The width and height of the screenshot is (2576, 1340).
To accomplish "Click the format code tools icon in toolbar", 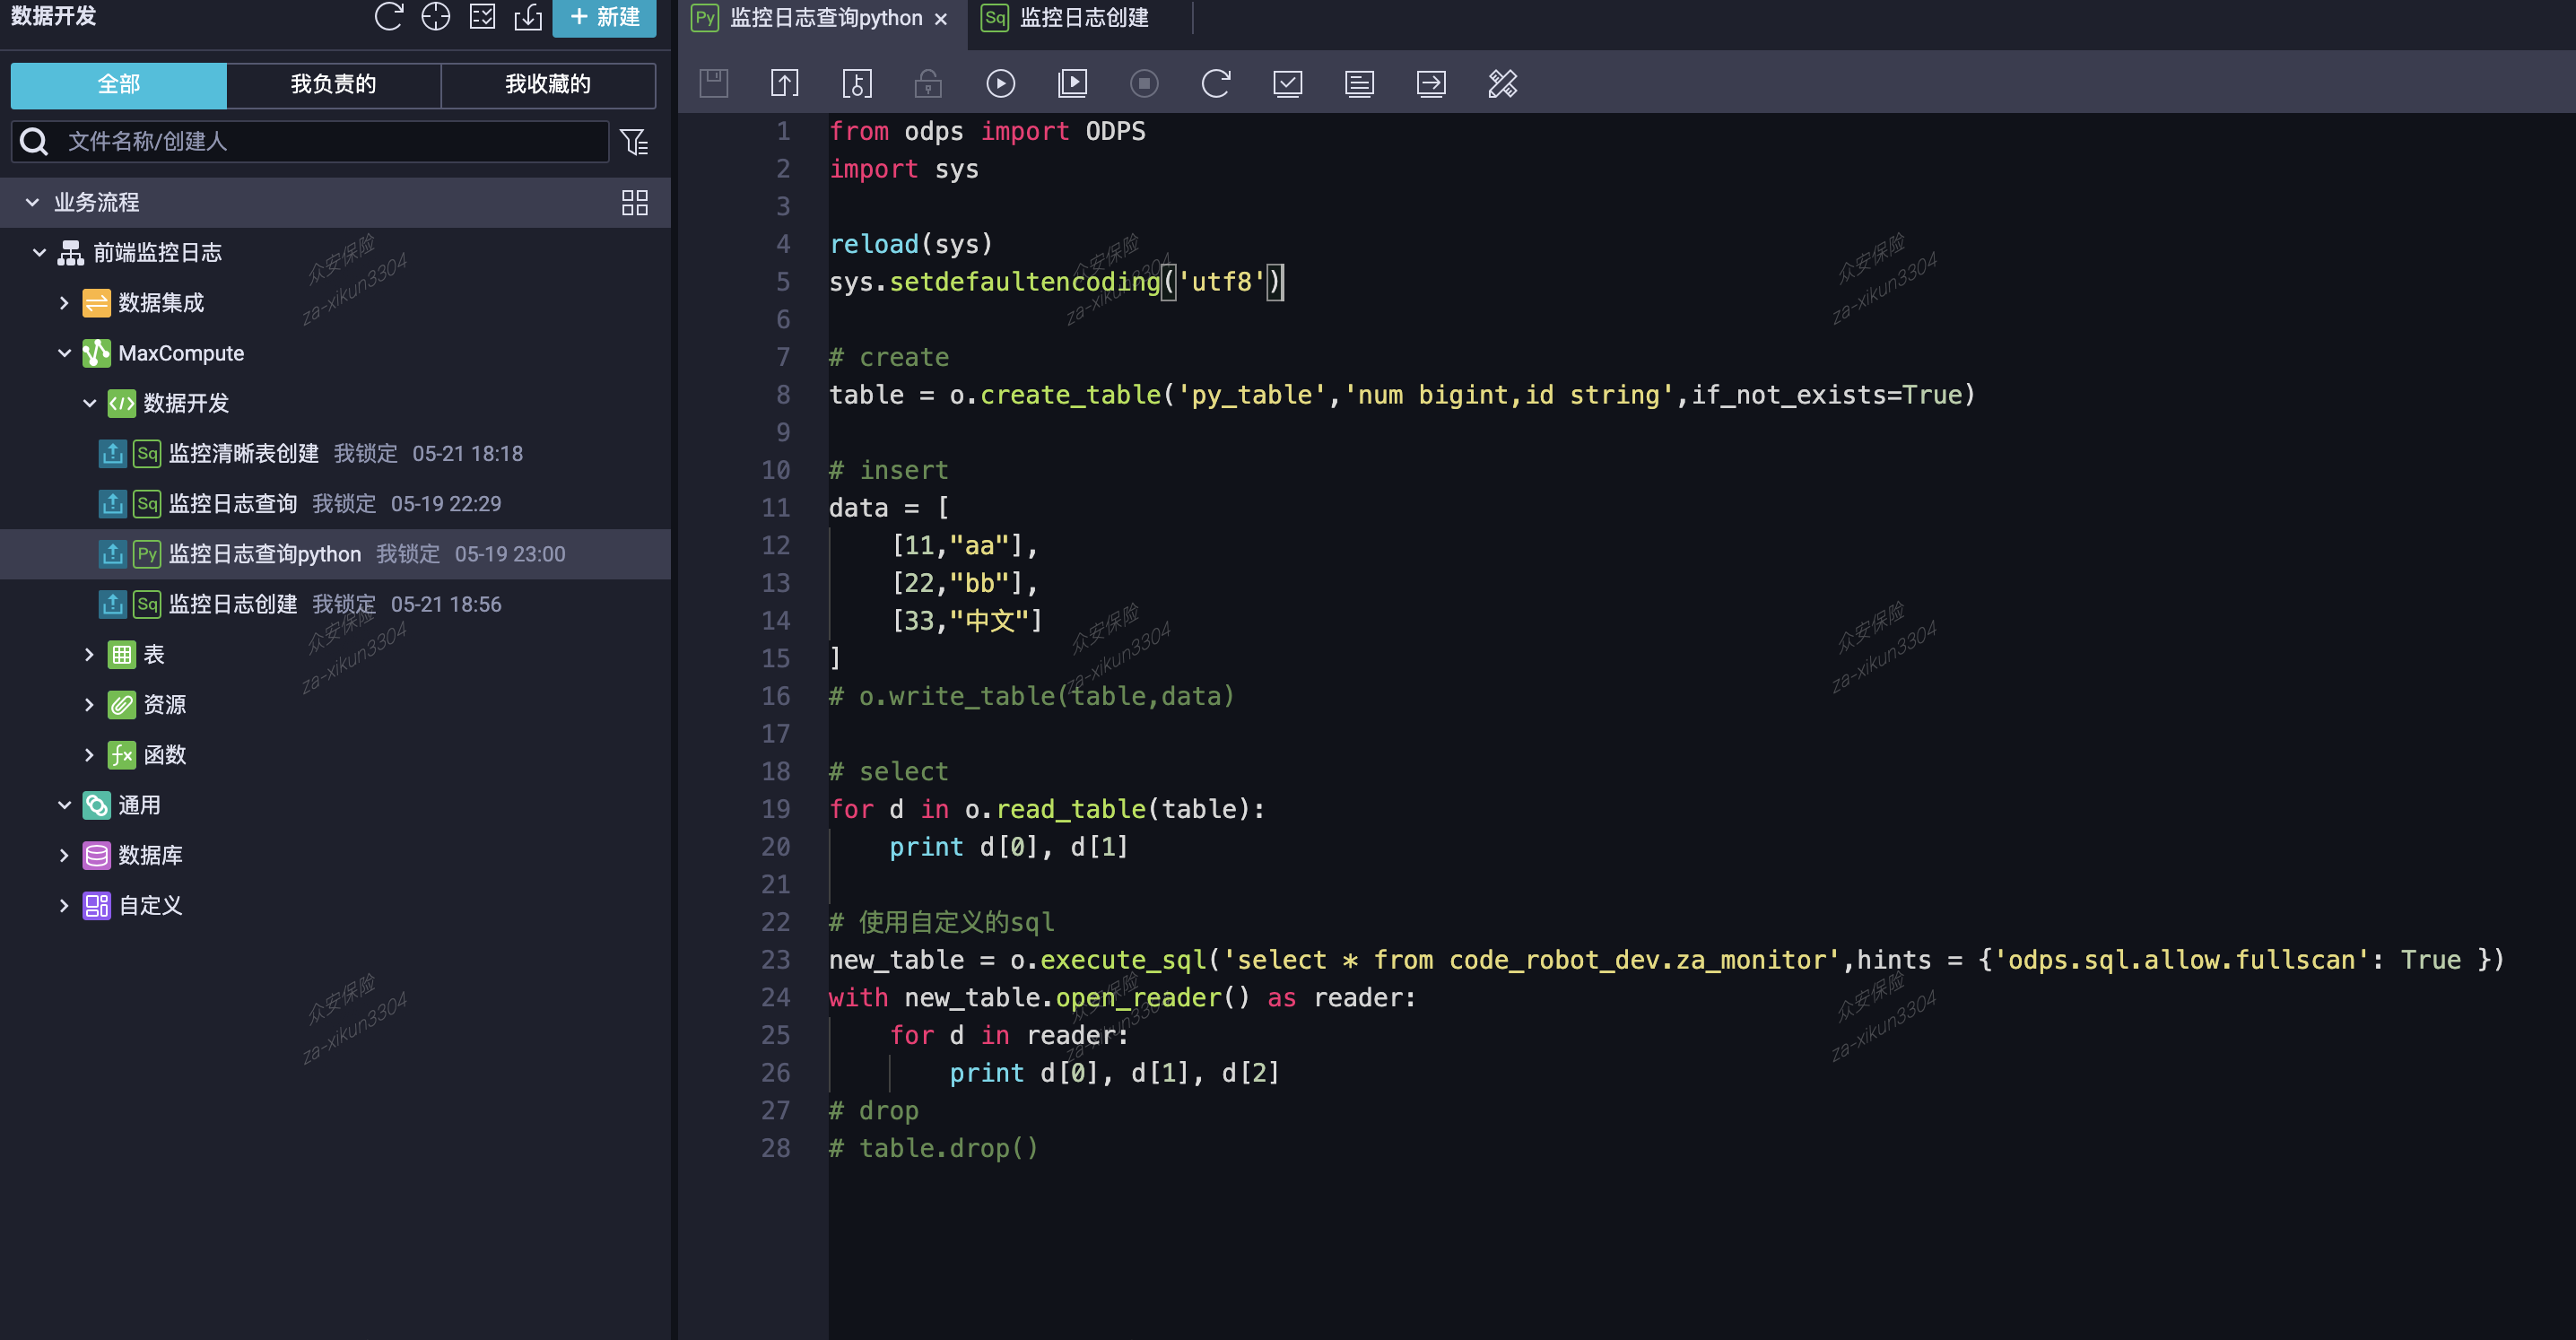I will click(1503, 83).
